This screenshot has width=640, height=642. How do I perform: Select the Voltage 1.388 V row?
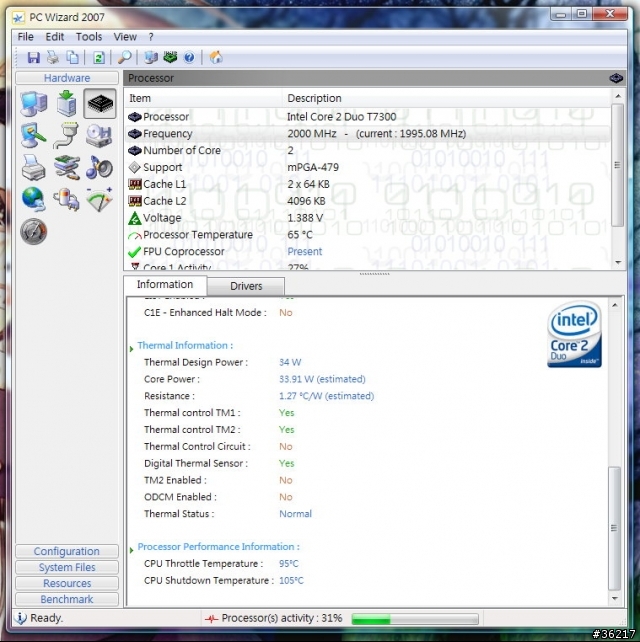pos(367,217)
